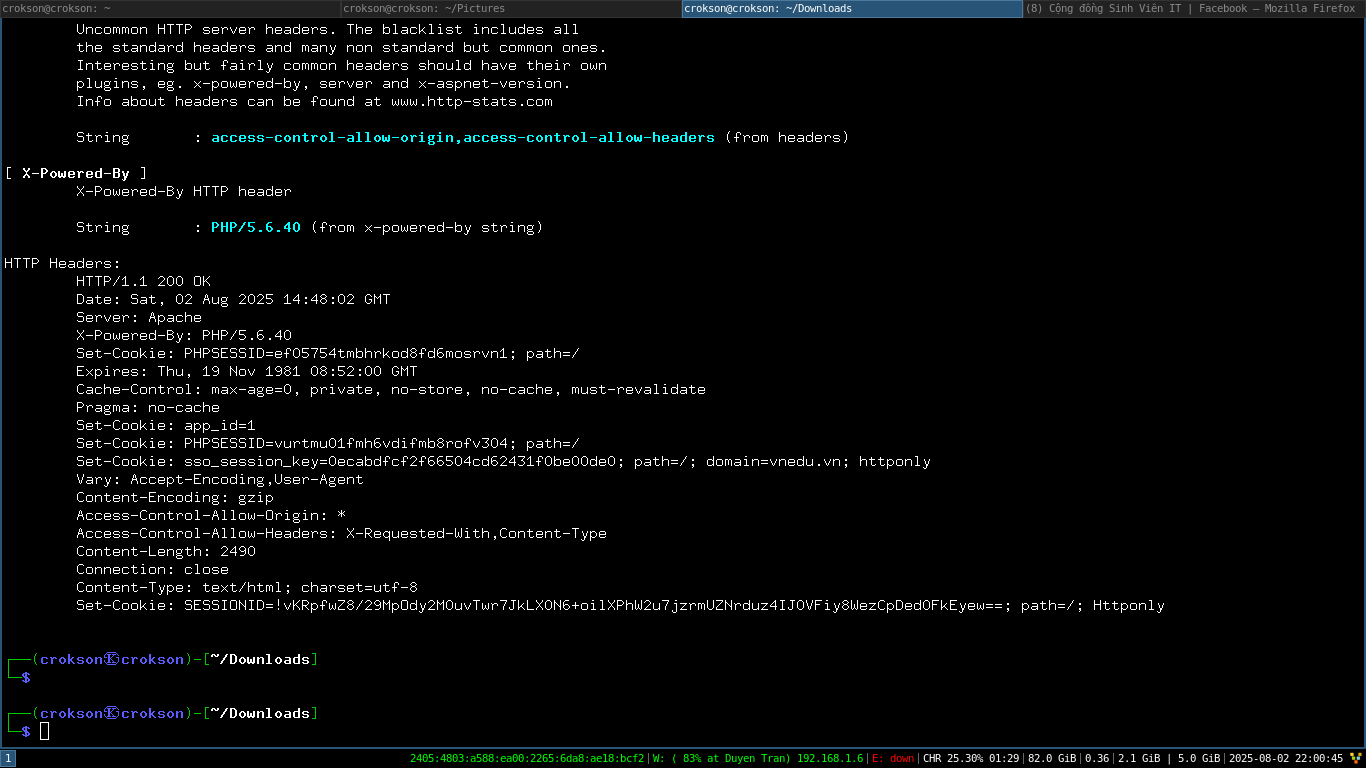Viewport: 1366px width, 768px height.
Task: Click the 'Access-Control-Allow-Headers: X-Requested-With,Content-Type' line
Action: pyautogui.click(x=341, y=533)
